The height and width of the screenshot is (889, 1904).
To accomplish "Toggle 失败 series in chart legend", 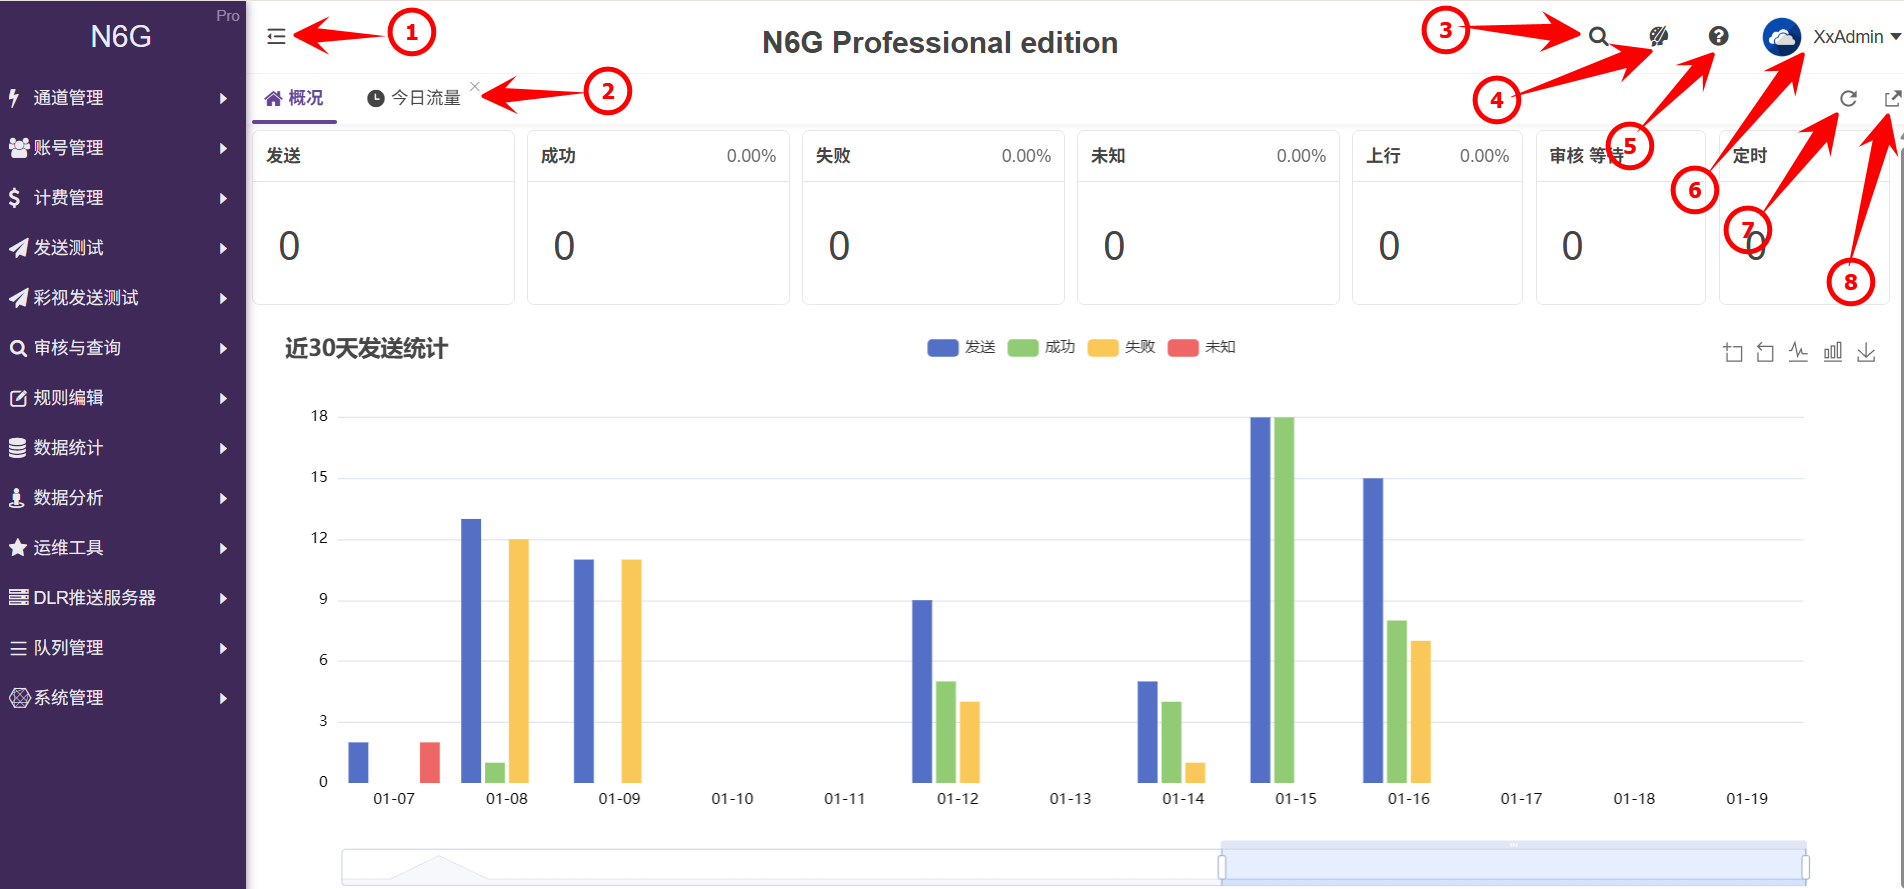I will tap(1121, 347).
